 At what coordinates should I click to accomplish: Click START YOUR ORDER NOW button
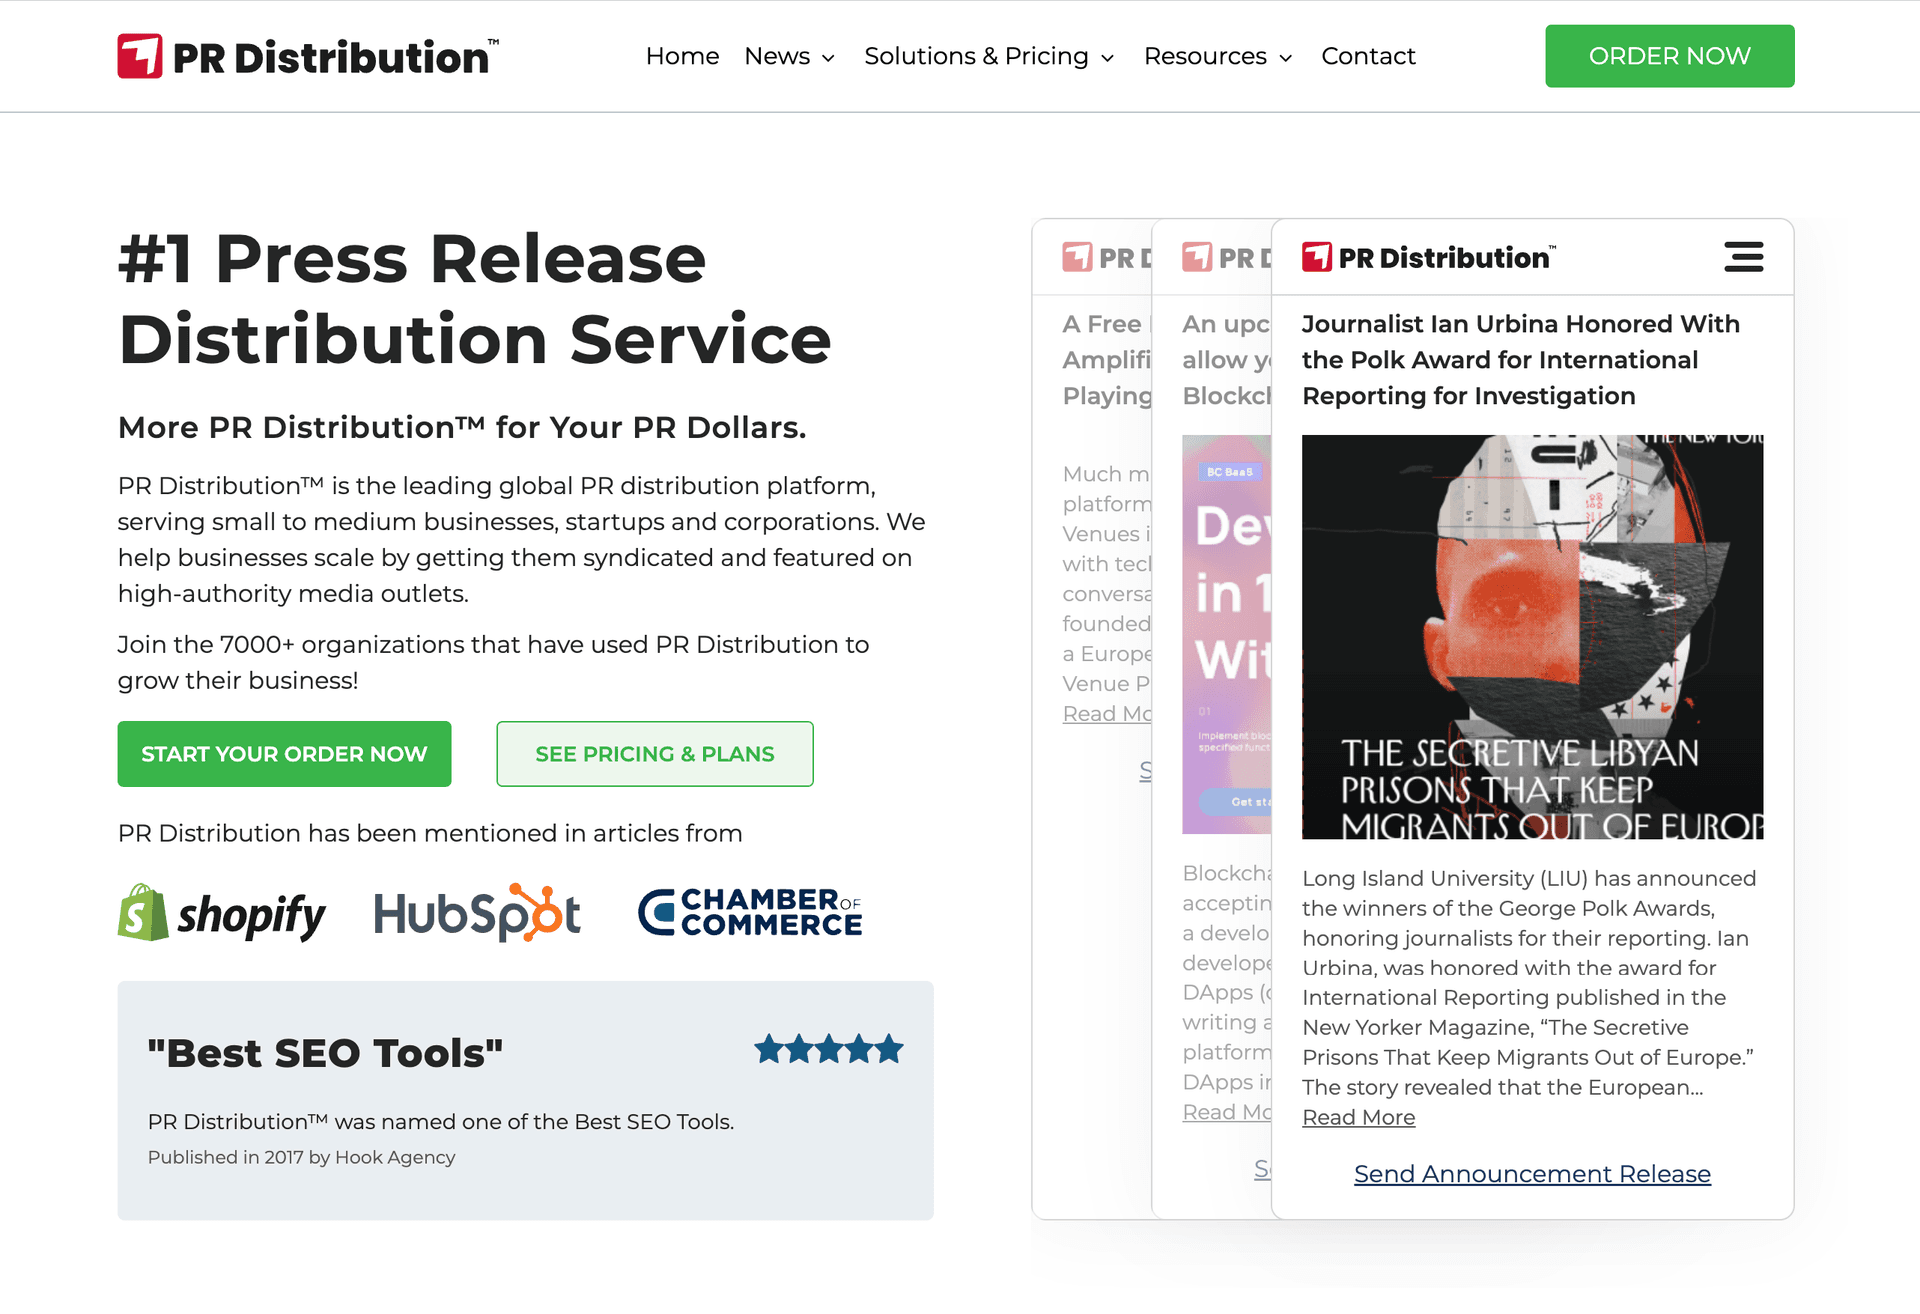pos(284,754)
